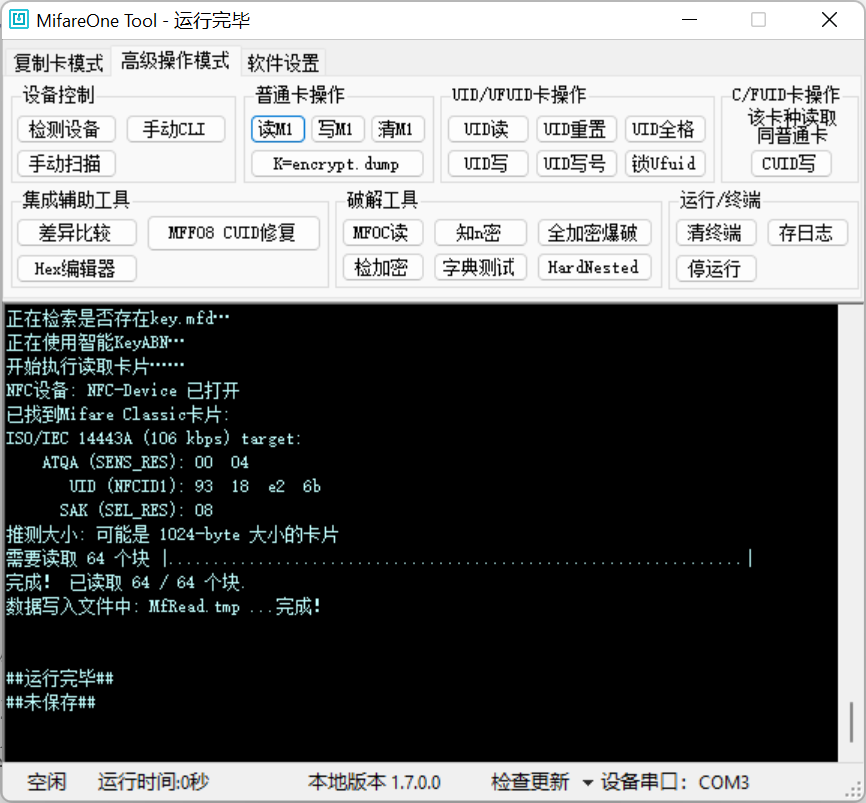The image size is (866, 803).
Task: Click the MFOC读 button
Action: pos(382,233)
